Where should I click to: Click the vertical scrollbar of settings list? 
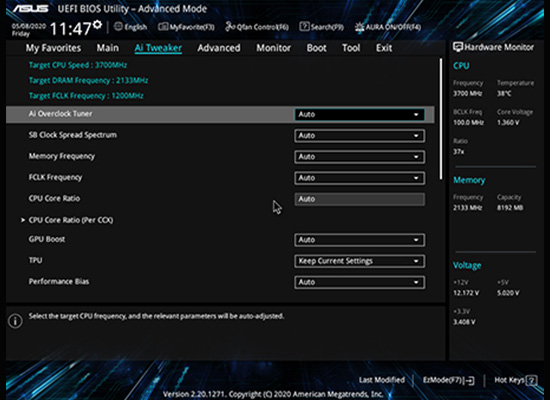tap(441, 119)
